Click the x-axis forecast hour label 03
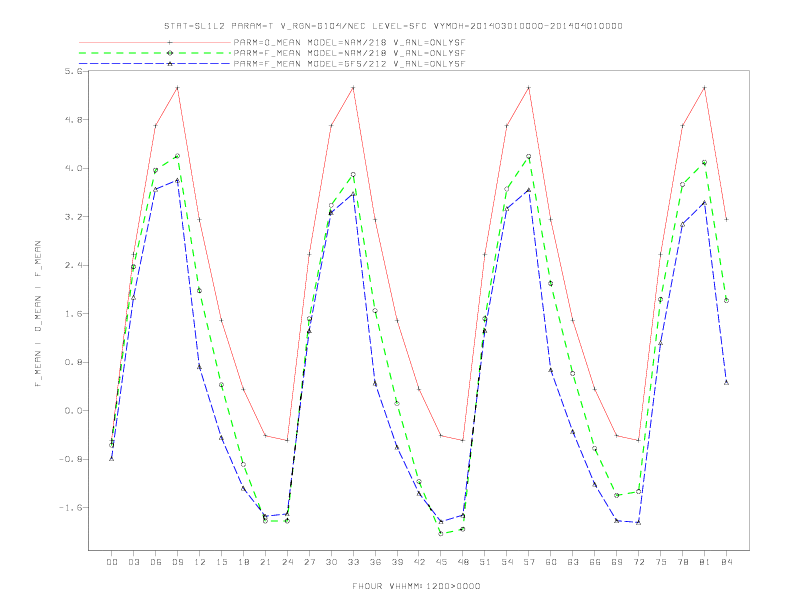 tap(133, 562)
